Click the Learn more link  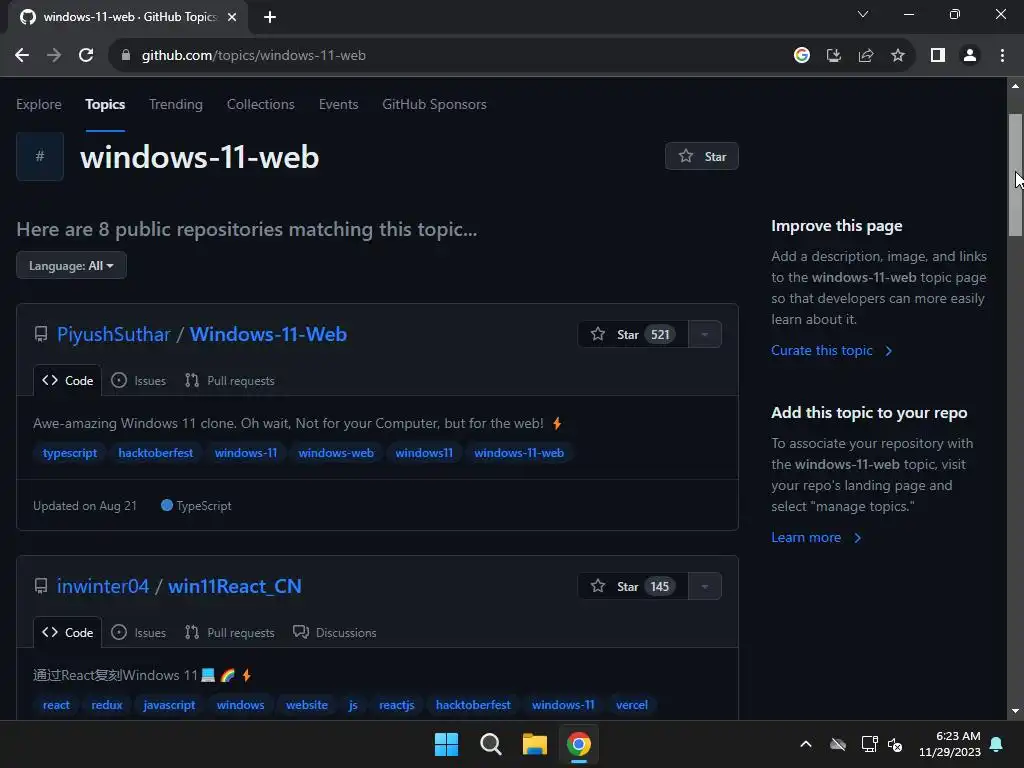click(816, 537)
